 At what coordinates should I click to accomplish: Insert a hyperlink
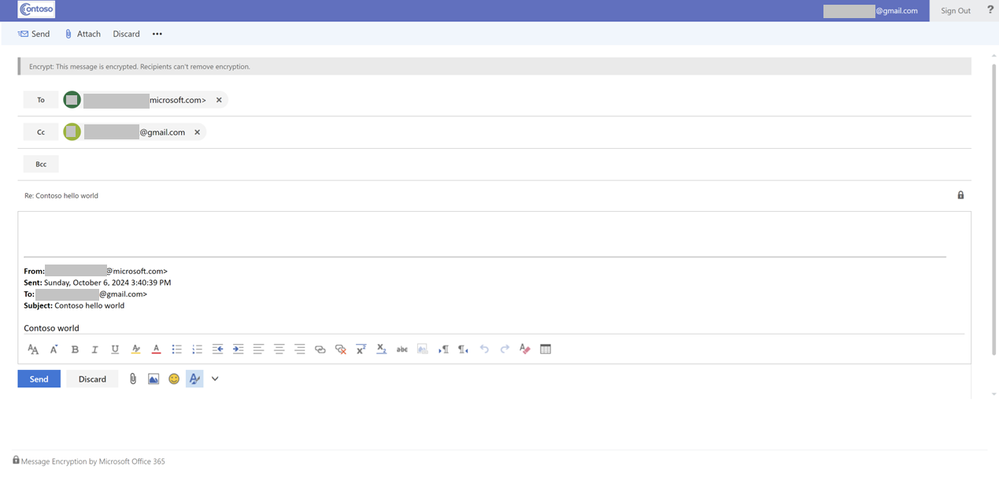pyautogui.click(x=320, y=349)
